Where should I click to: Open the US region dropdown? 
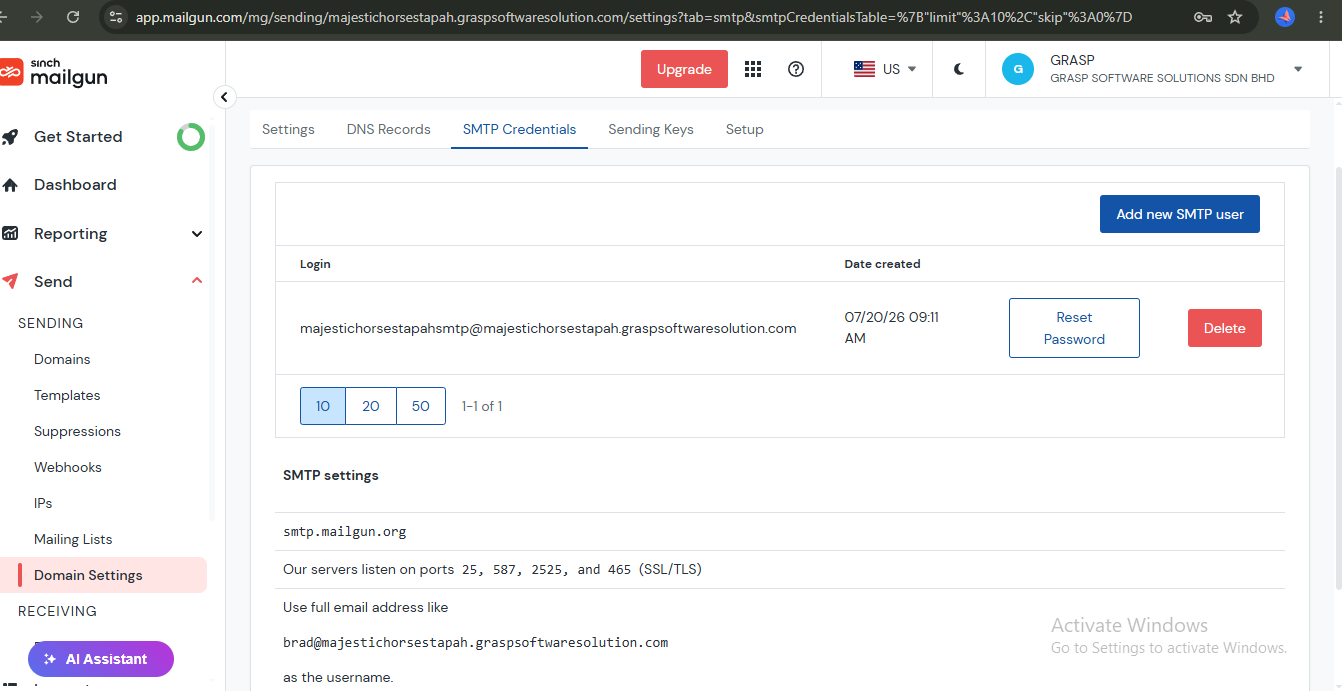click(885, 69)
